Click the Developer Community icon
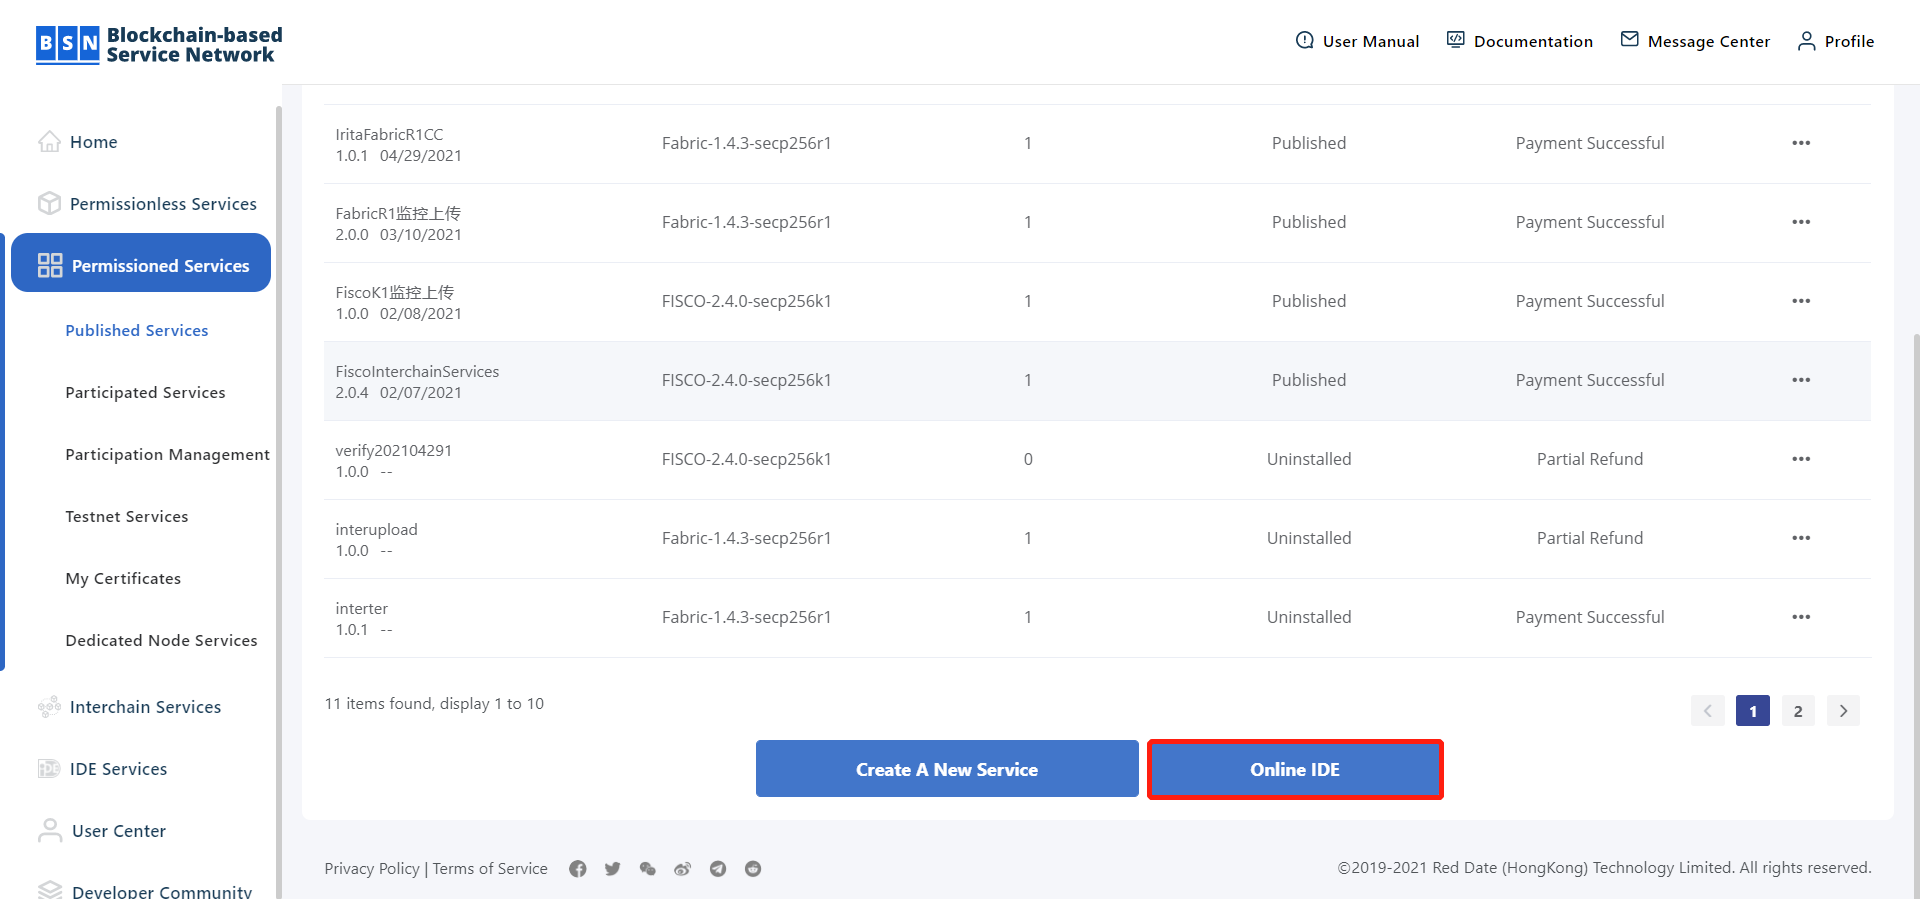The width and height of the screenshot is (1920, 899). (50, 890)
